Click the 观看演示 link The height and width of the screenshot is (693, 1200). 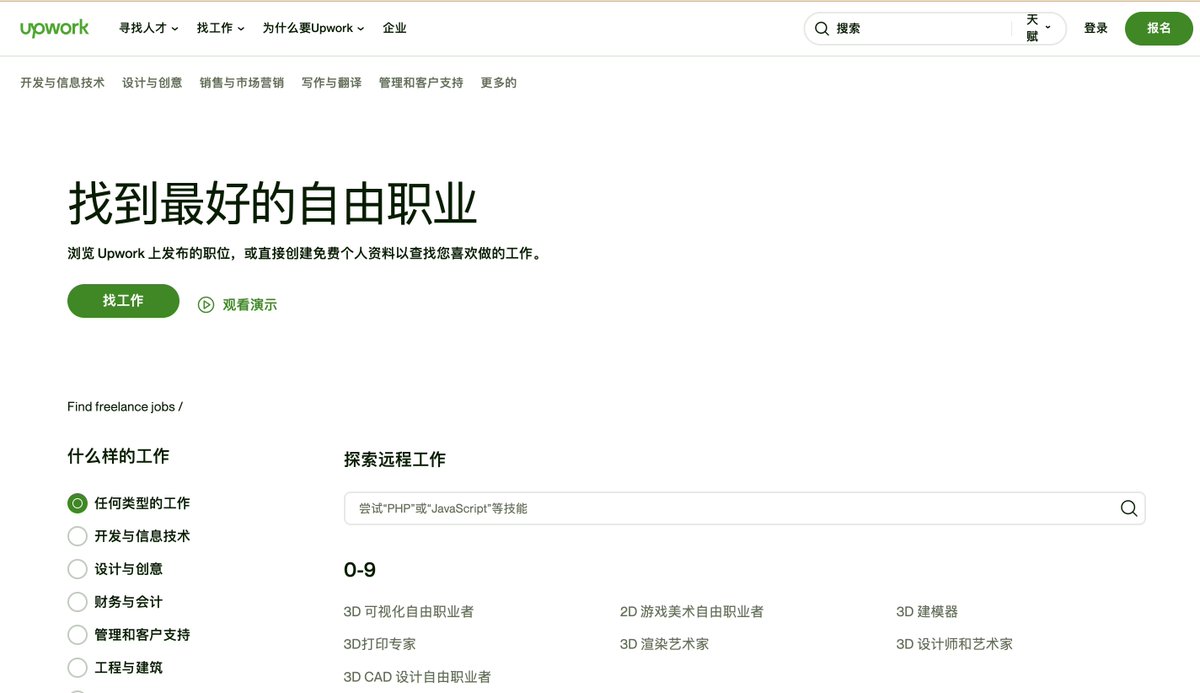point(250,305)
